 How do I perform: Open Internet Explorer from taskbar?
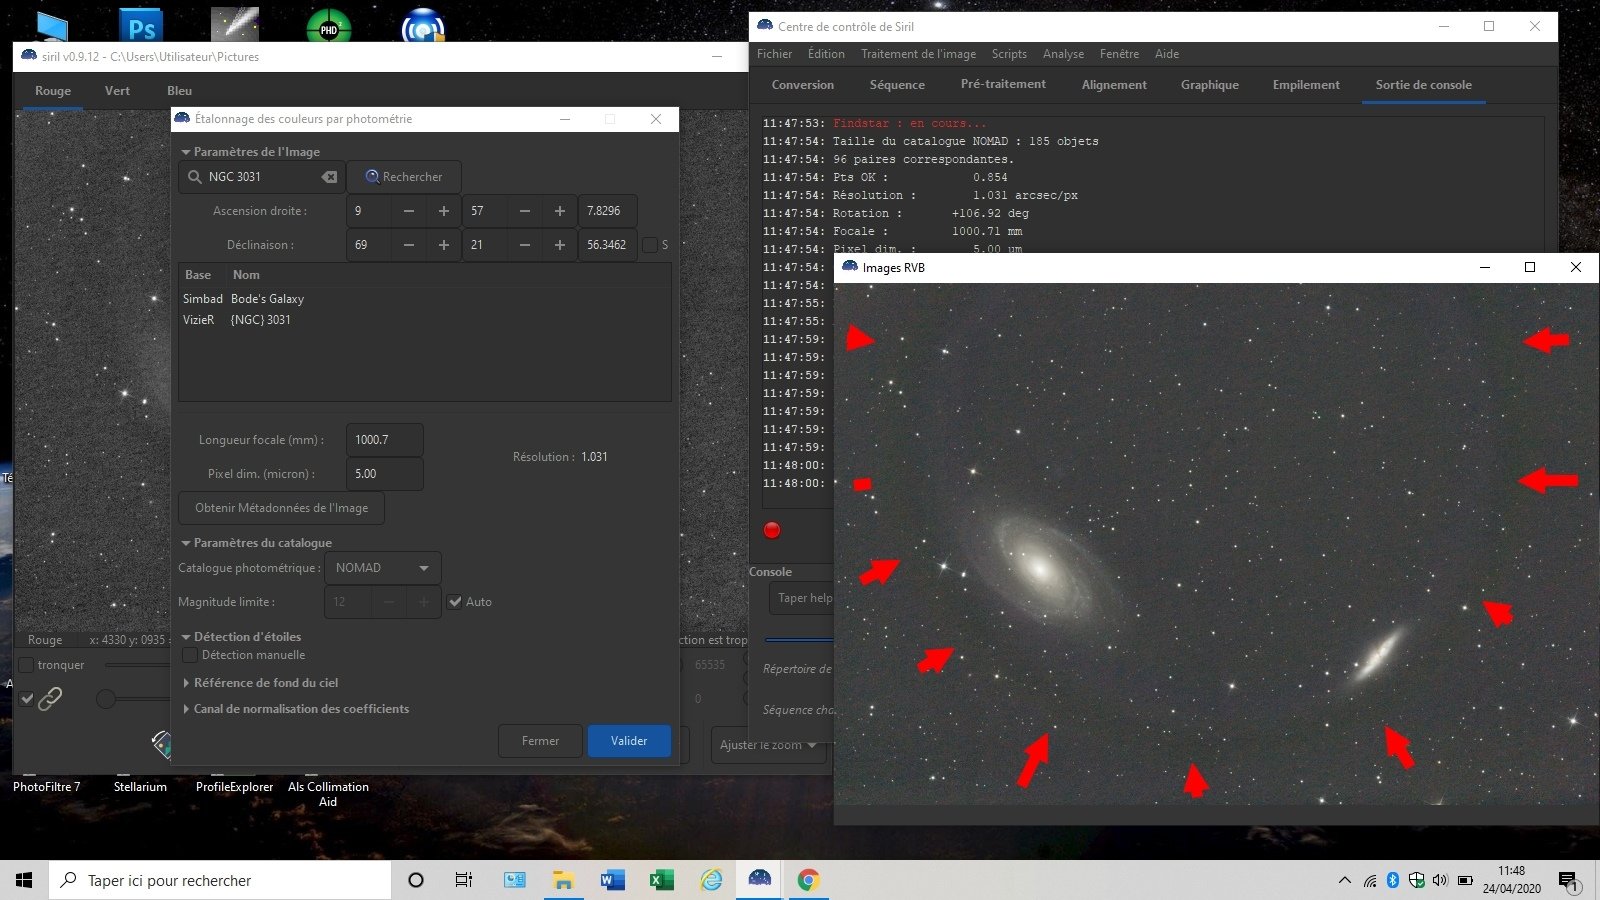711,880
